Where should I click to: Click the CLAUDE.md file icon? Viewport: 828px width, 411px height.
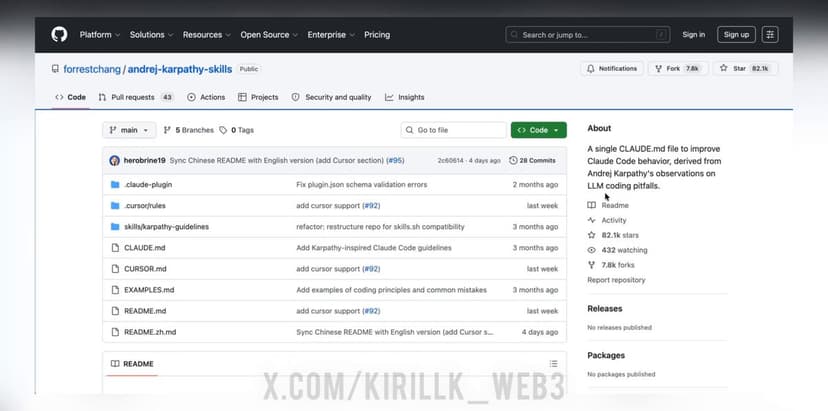pyautogui.click(x=115, y=248)
